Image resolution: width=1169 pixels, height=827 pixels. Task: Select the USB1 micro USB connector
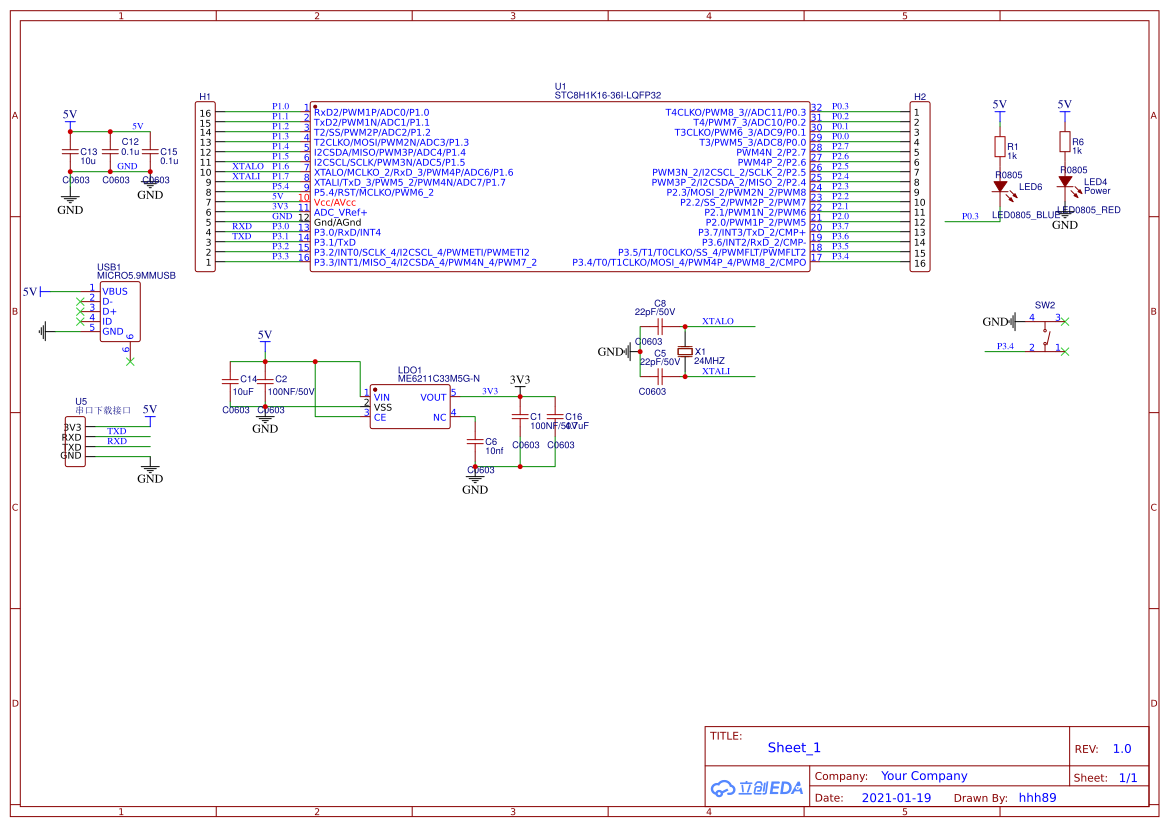pyautogui.click(x=119, y=311)
